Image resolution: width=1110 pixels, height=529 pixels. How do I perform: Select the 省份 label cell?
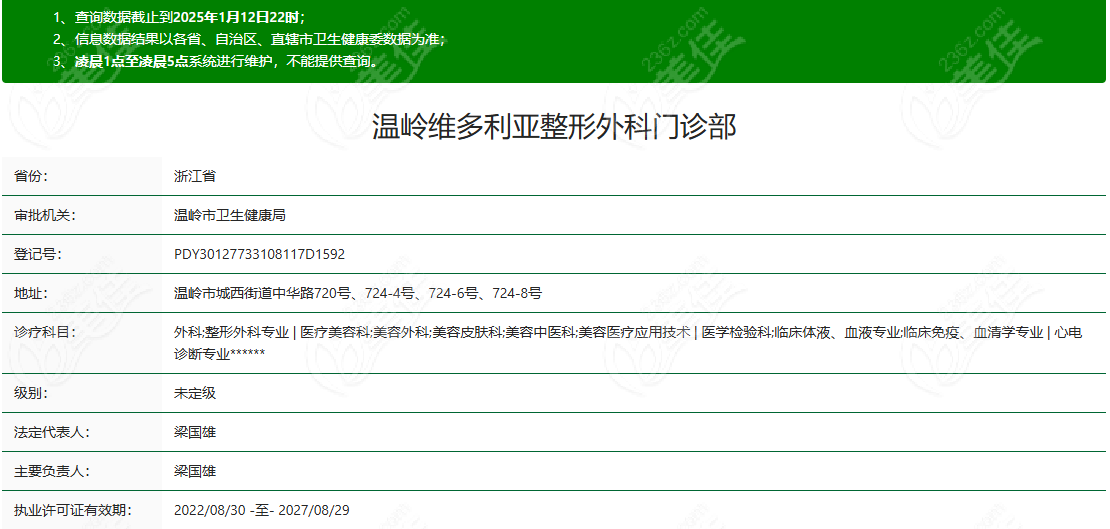pos(82,176)
